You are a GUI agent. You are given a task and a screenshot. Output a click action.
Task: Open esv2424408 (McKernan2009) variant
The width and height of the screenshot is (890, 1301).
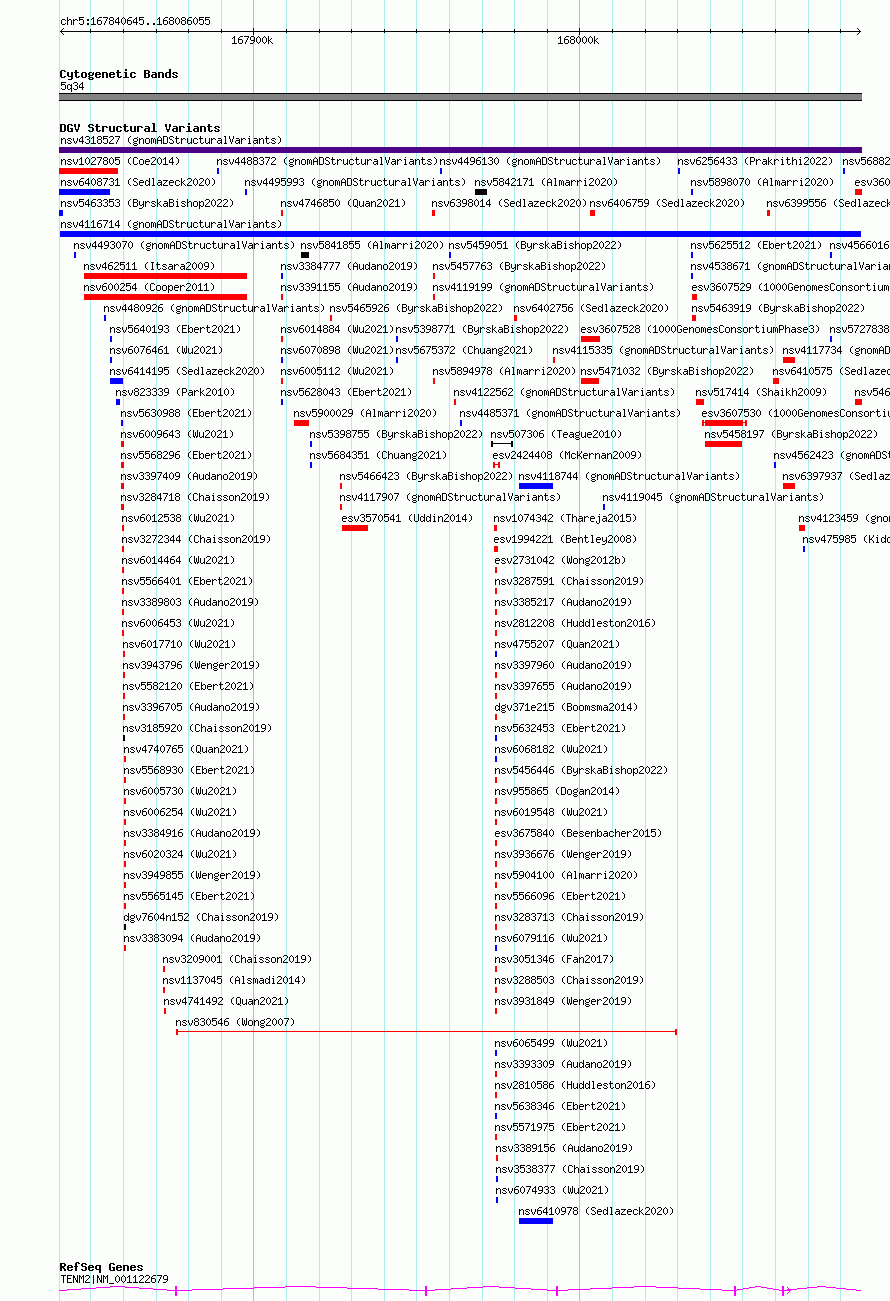568,455
